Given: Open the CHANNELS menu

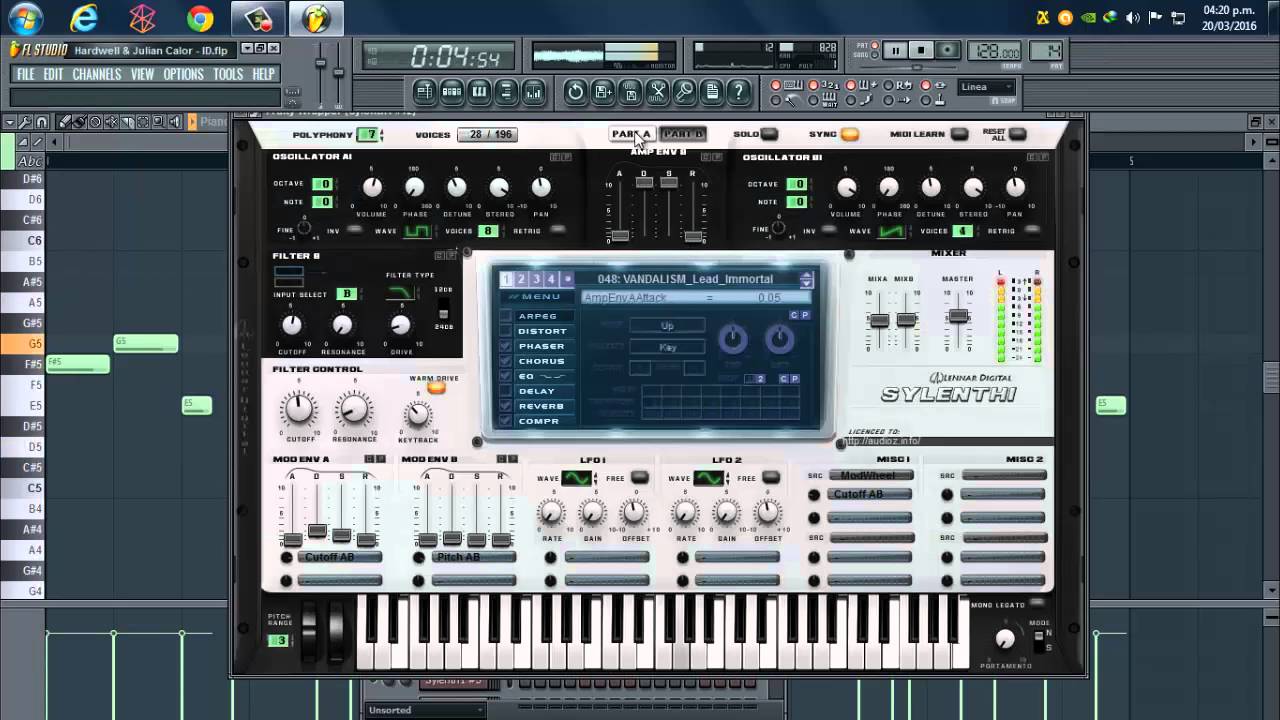Looking at the screenshot, I should tap(97, 74).
